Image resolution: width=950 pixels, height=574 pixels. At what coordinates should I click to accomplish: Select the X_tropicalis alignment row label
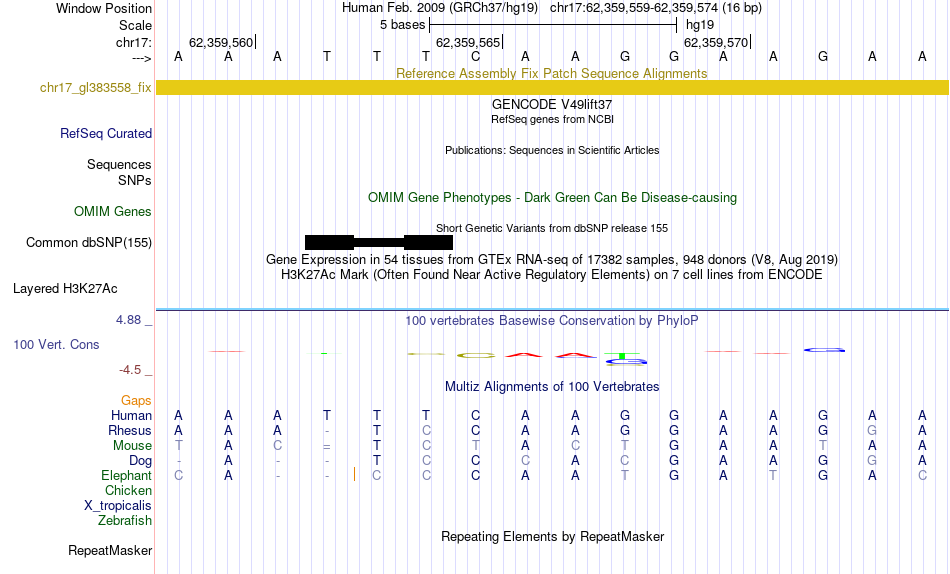(118, 506)
